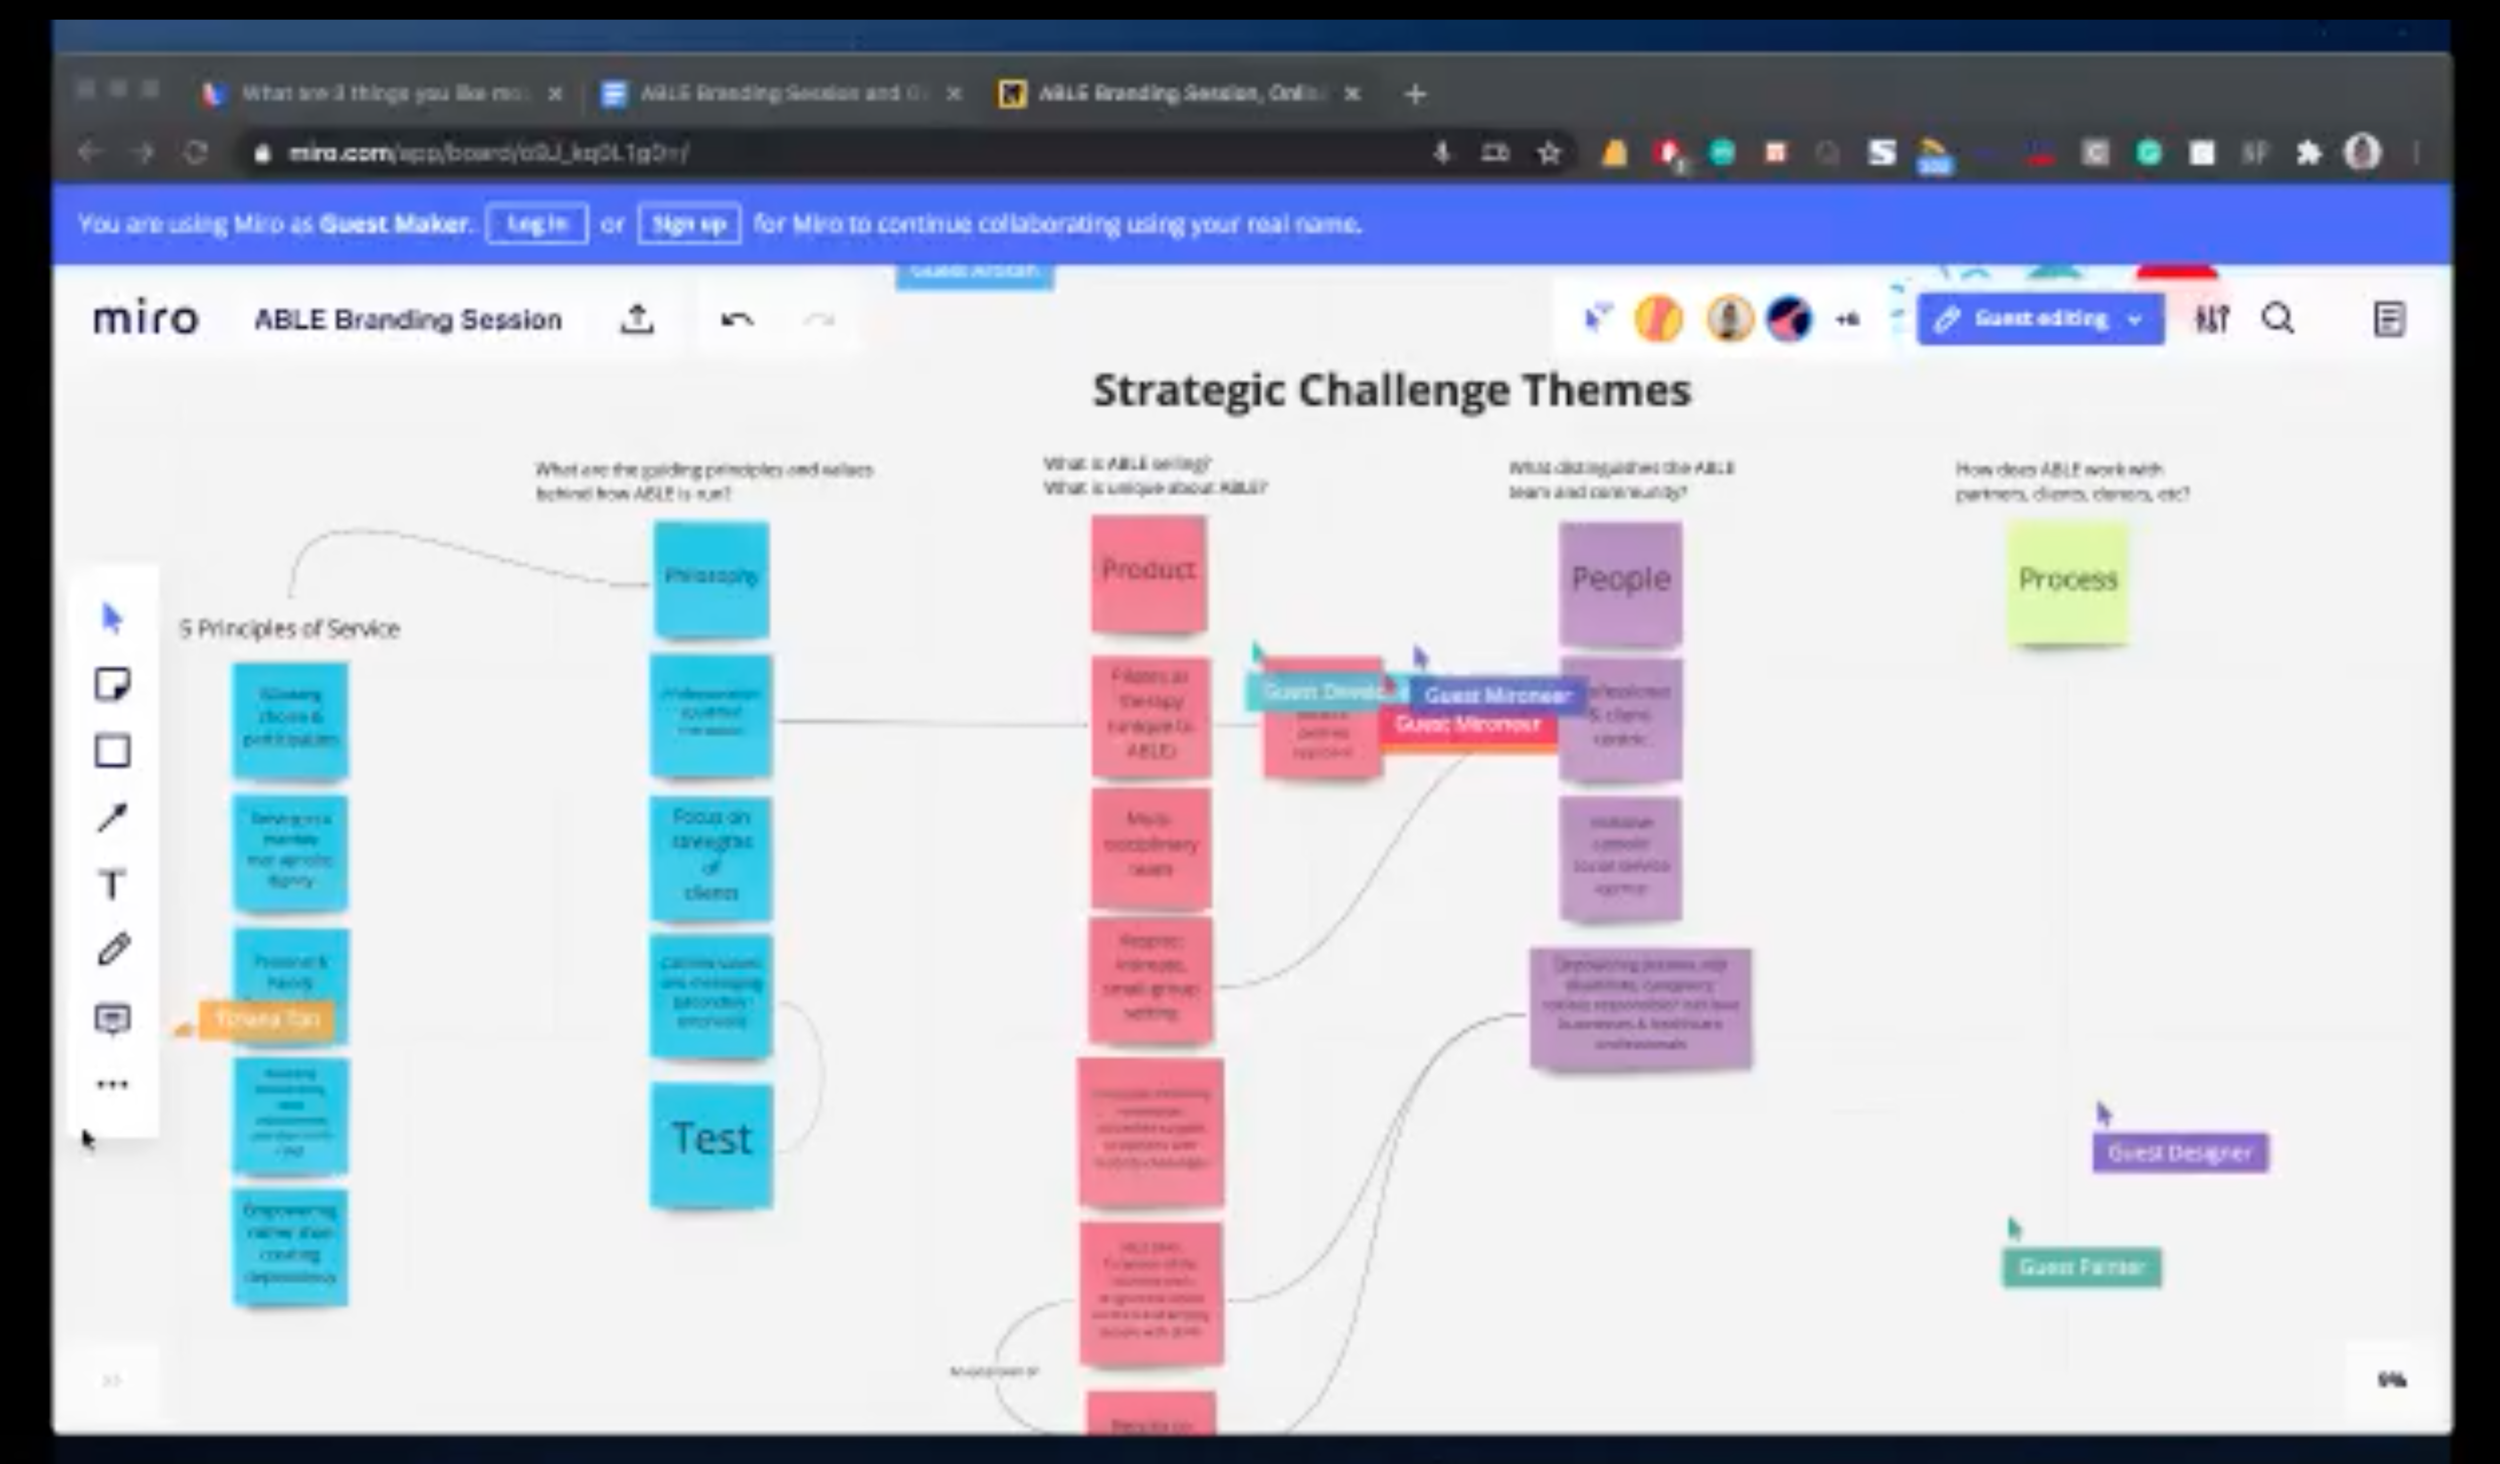Click the Sign up button
Screen dimensions: 2500x1464
[x=689, y=224]
